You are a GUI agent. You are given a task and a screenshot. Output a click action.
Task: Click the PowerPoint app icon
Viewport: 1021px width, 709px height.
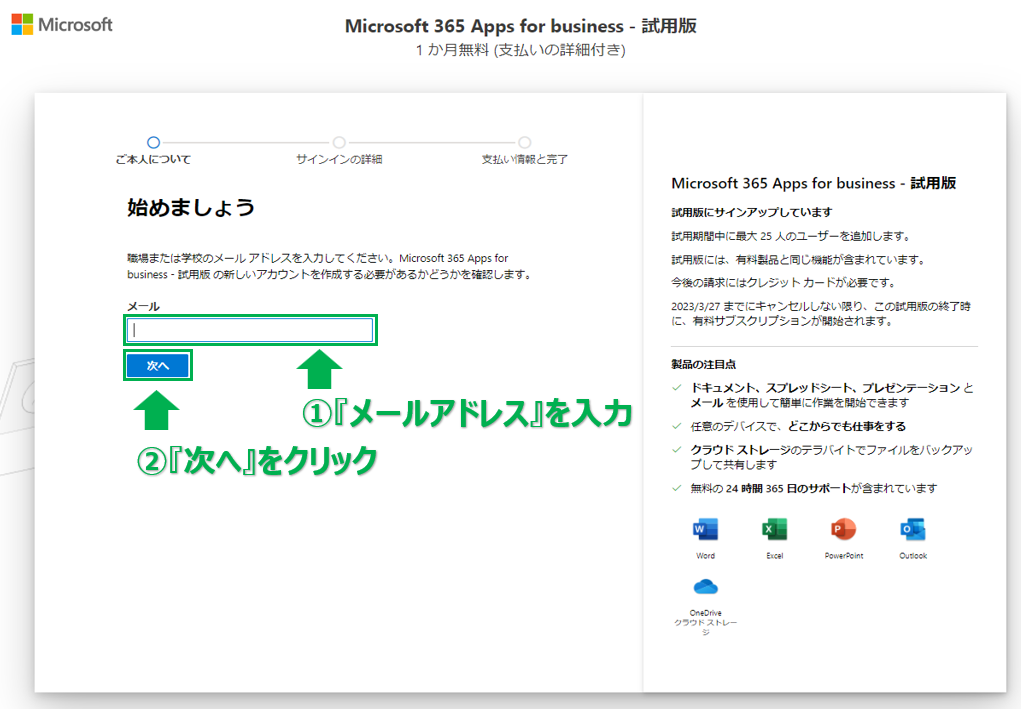843,530
